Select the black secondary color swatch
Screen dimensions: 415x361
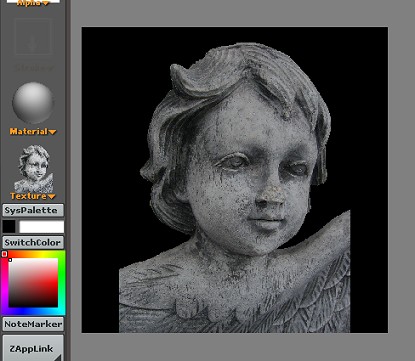click(x=9, y=226)
